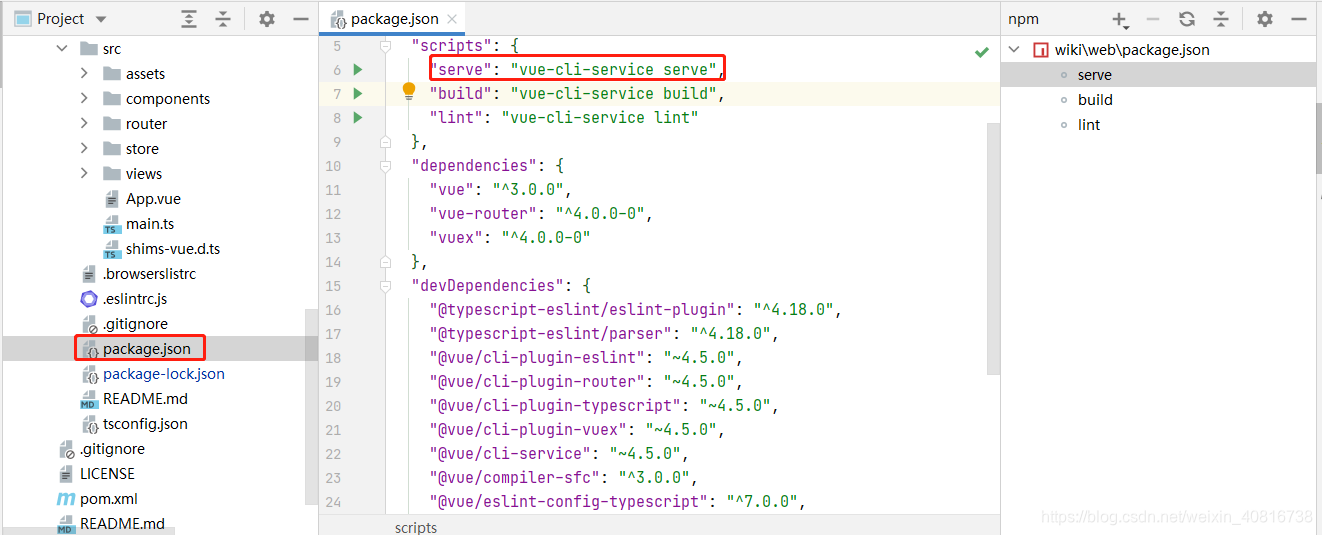The width and height of the screenshot is (1322, 535).
Task: Expand the router folder
Action: (85, 124)
